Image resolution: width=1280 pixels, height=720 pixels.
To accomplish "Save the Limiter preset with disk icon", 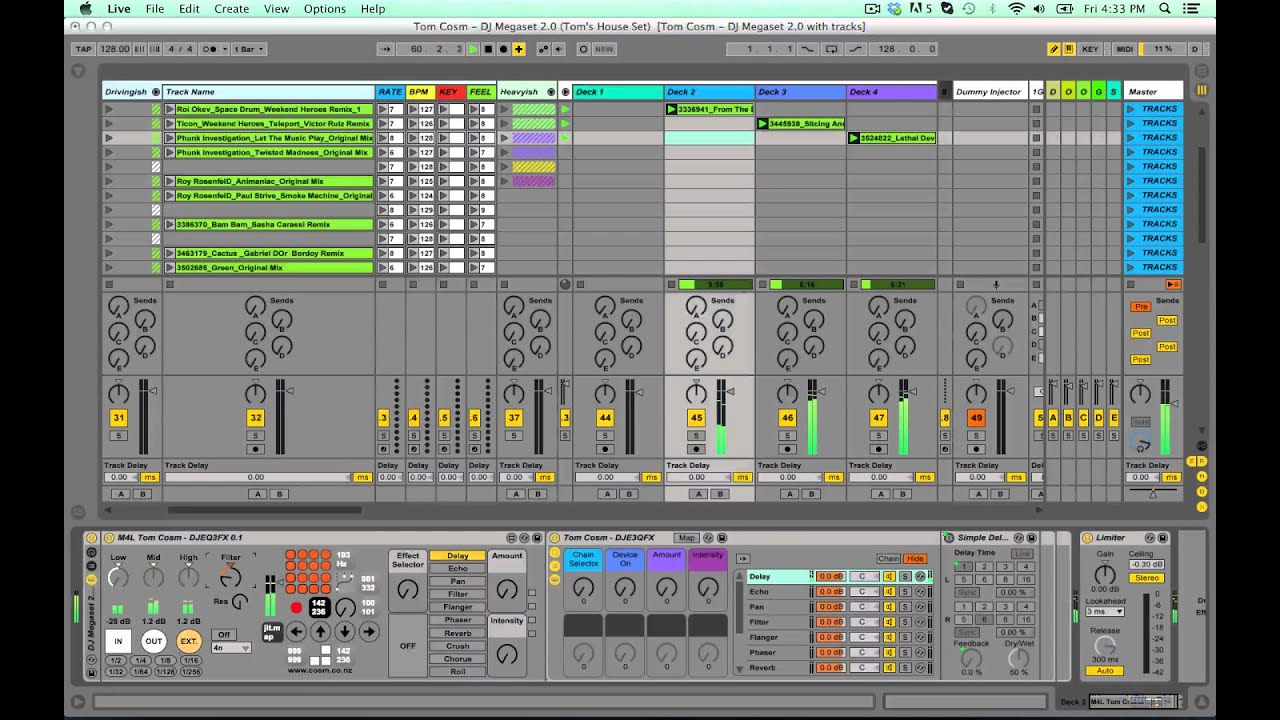I will pos(1162,538).
